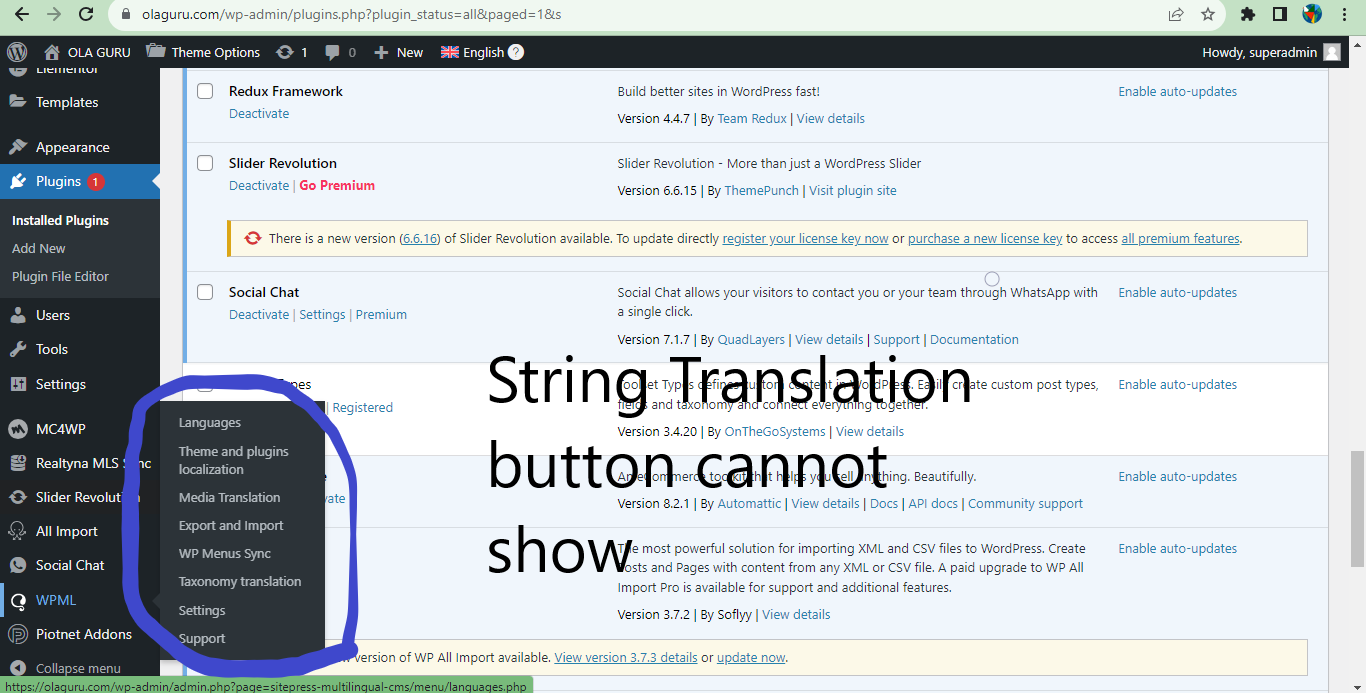Click the browser forward arrow

54,14
